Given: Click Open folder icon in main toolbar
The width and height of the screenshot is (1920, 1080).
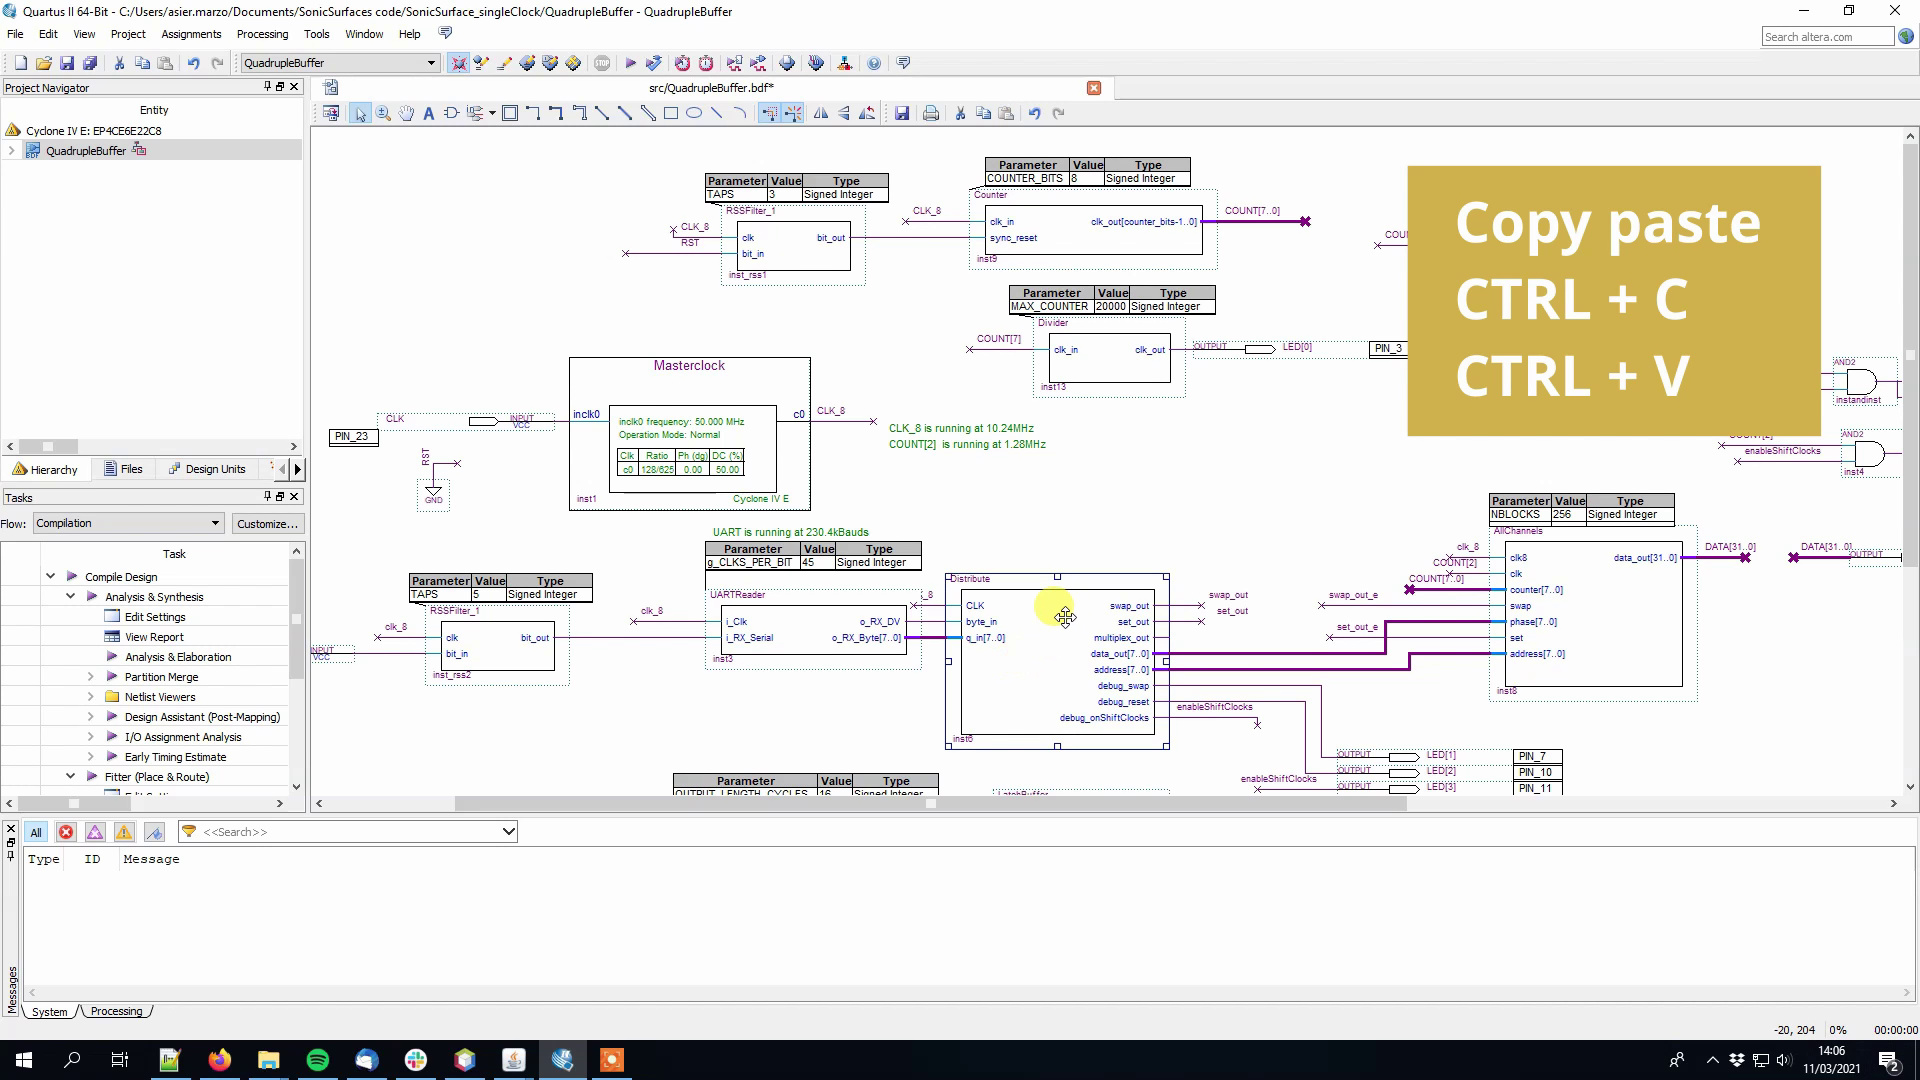Looking at the screenshot, I should [43, 63].
